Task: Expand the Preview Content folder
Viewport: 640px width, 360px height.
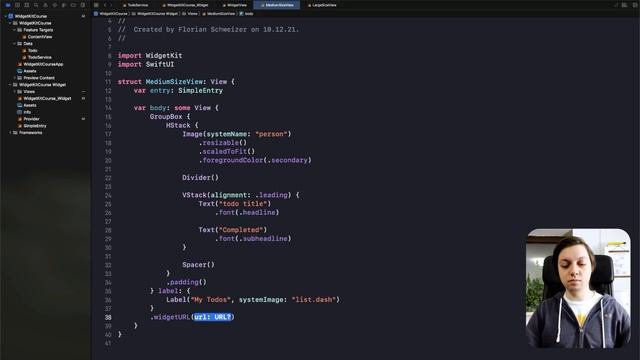Action: [15, 78]
